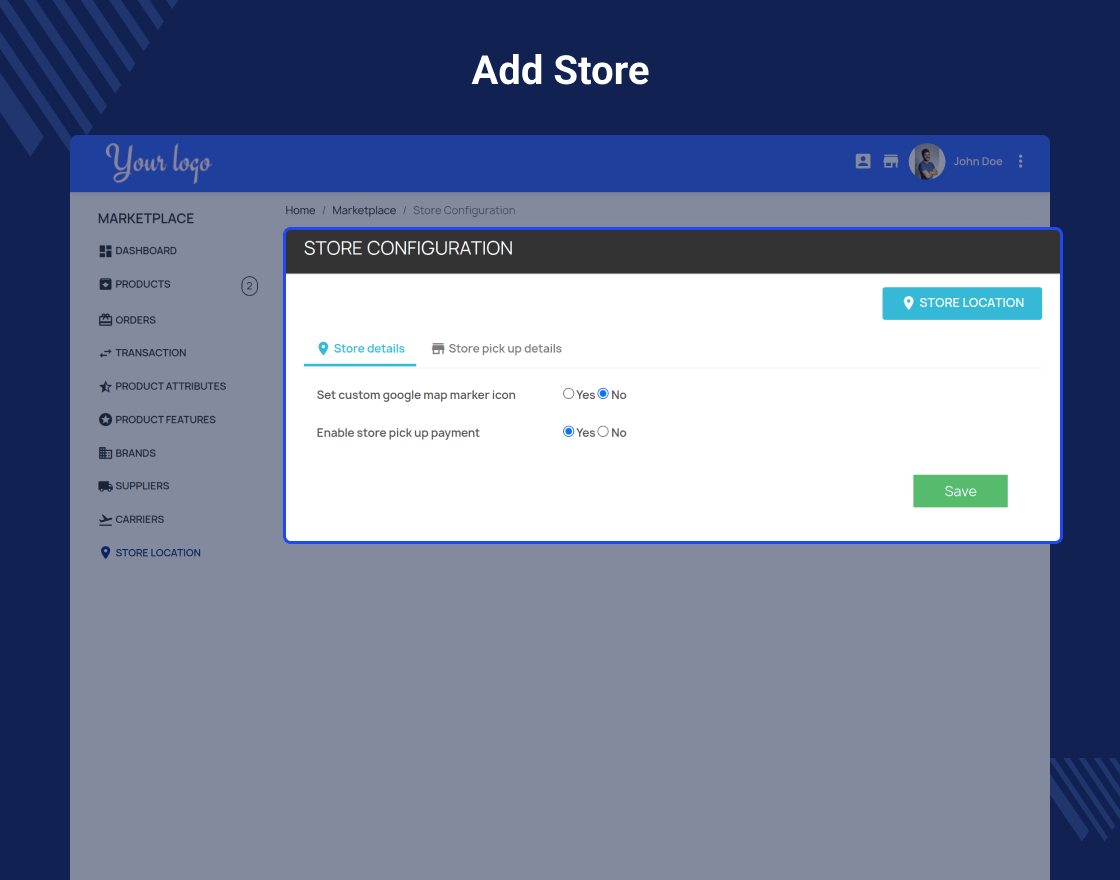The image size is (1120, 880).
Task: Select Yes for custom google map marker icon
Action: (x=569, y=394)
